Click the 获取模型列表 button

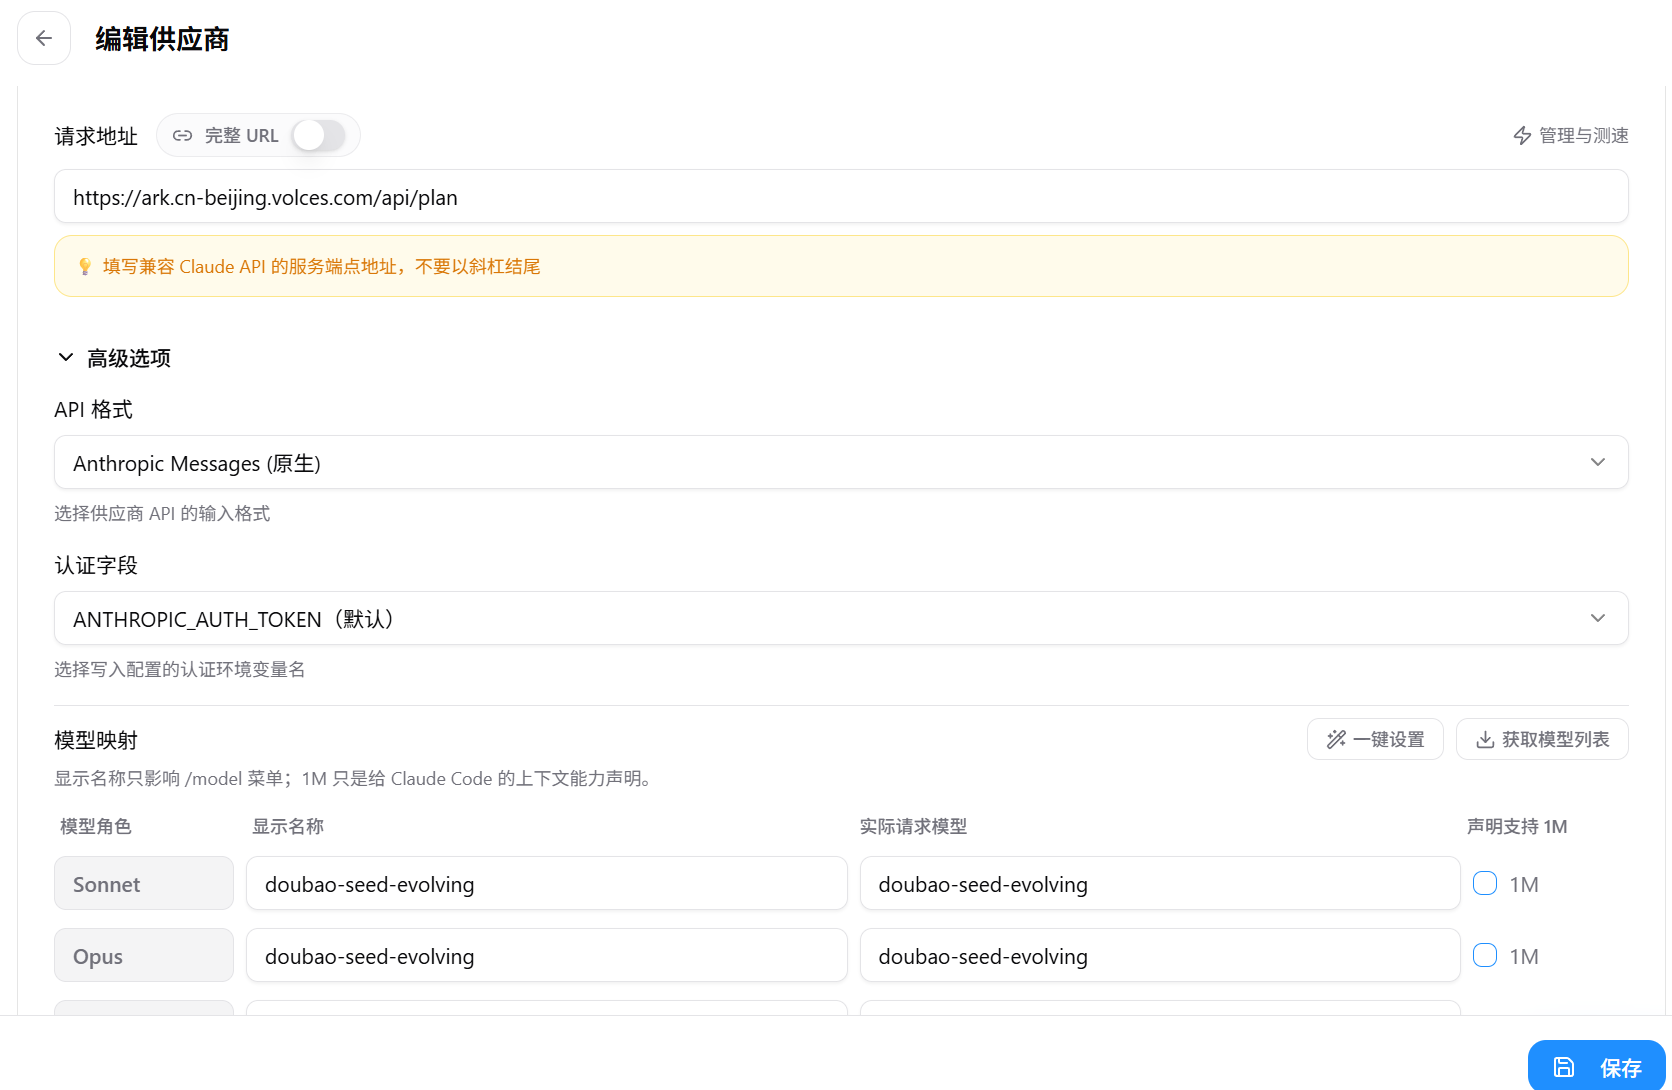pyautogui.click(x=1542, y=739)
